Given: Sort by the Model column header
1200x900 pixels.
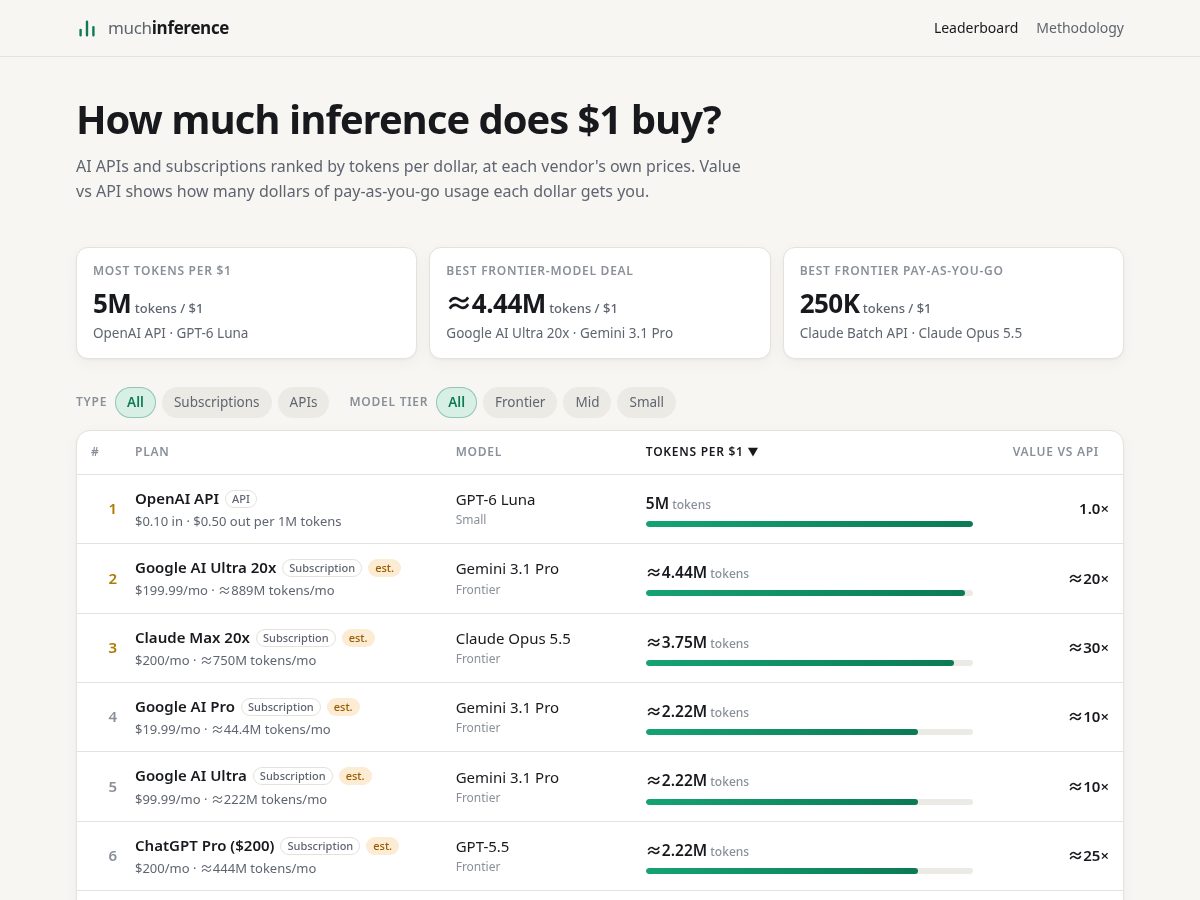Looking at the screenshot, I should [x=479, y=452].
